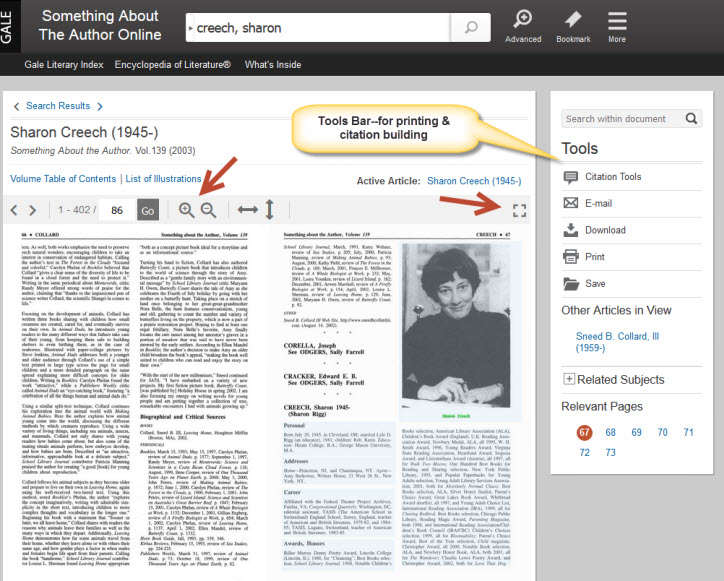Click Something About The Author Online title
This screenshot has height=581, width=724.
click(100, 25)
